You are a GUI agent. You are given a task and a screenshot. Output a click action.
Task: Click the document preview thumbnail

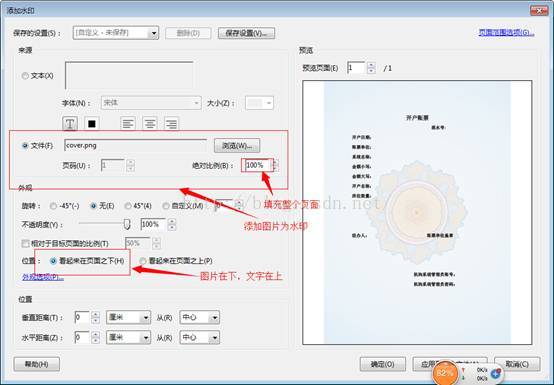(x=417, y=212)
